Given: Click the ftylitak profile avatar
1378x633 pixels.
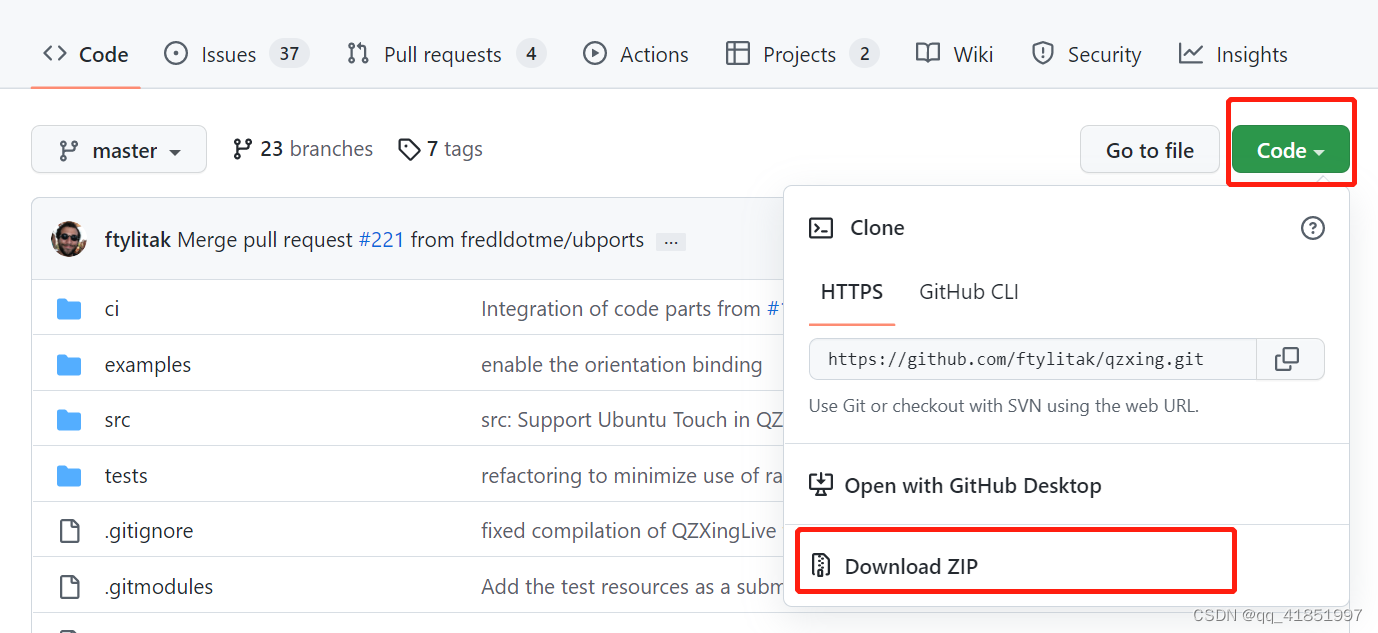Looking at the screenshot, I should [x=68, y=238].
